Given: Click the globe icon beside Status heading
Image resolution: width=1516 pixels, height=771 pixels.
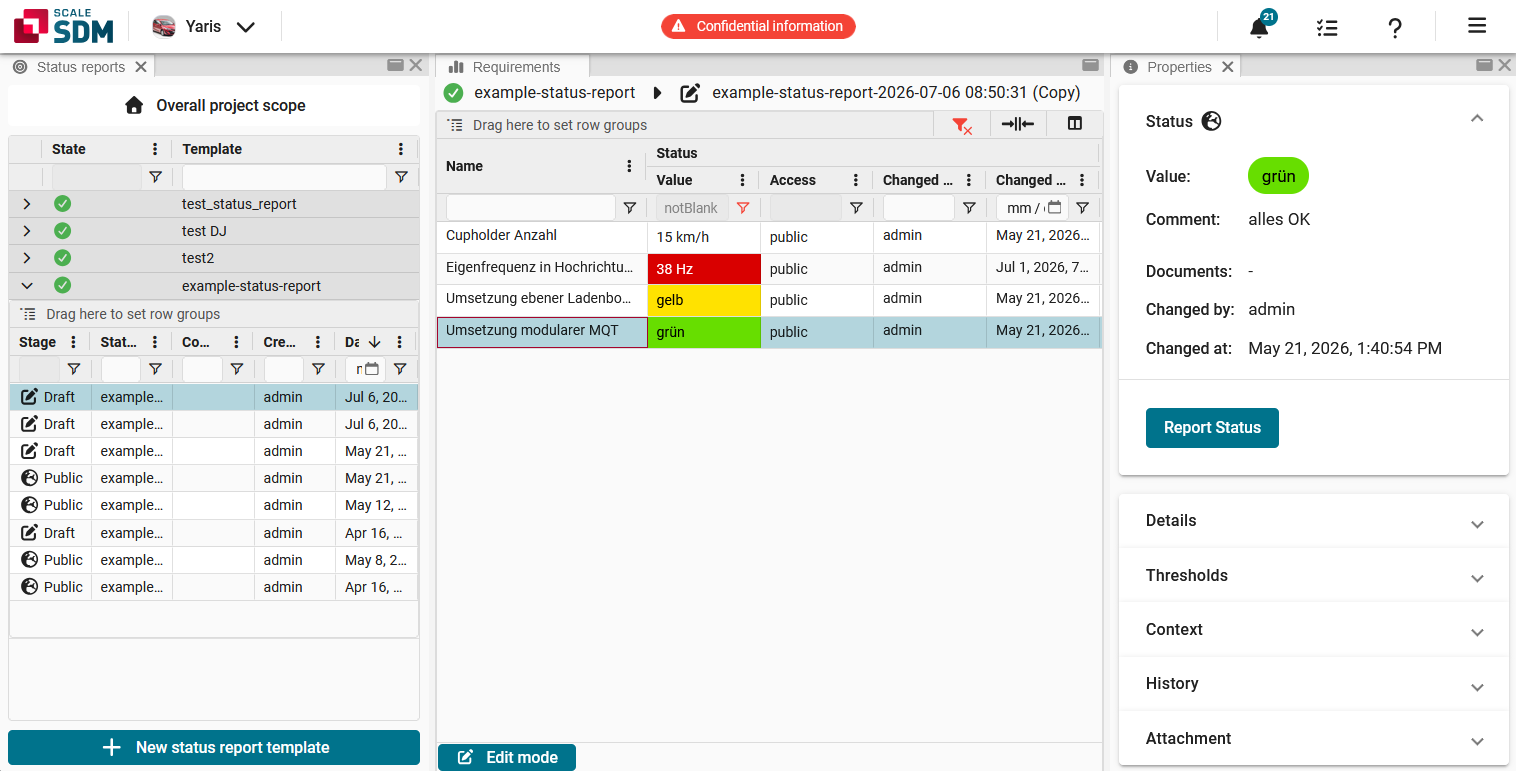Looking at the screenshot, I should [x=1211, y=121].
